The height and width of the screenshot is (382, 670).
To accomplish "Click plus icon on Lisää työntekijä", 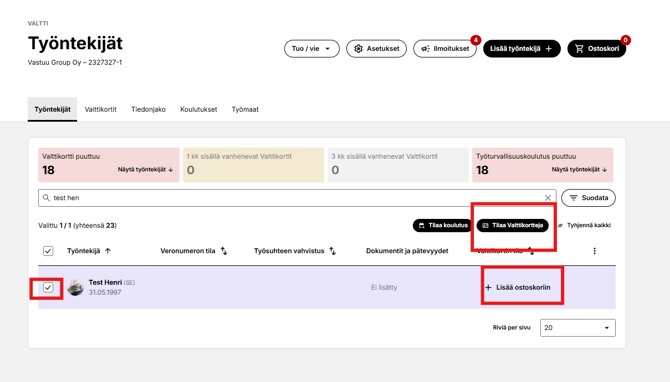I will (549, 49).
